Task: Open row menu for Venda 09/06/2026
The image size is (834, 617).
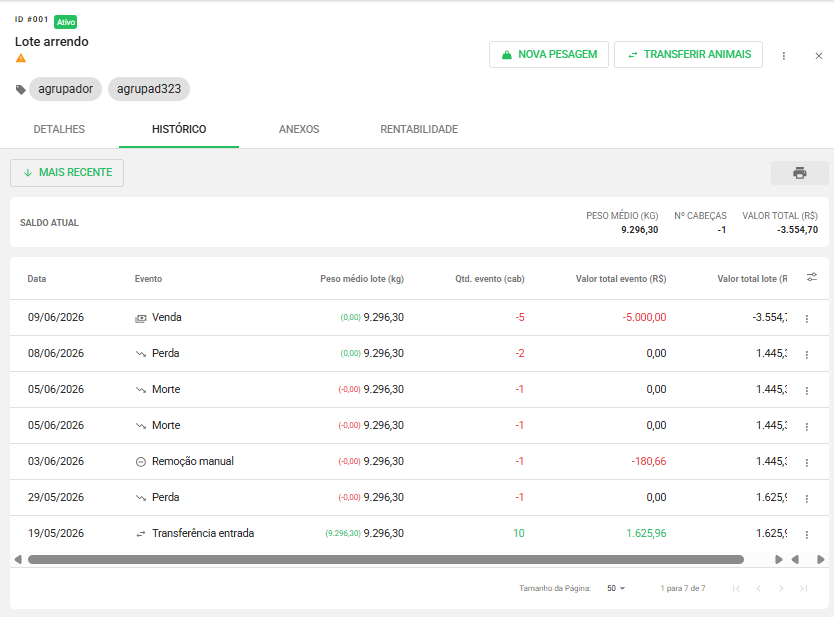Action: pos(807,318)
